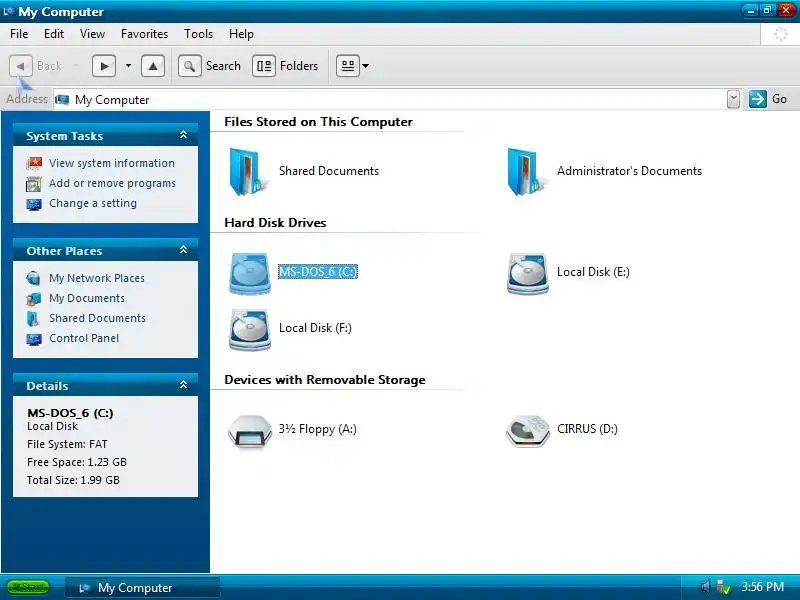The width and height of the screenshot is (800, 600).
Task: Click the Start button
Action: point(28,587)
